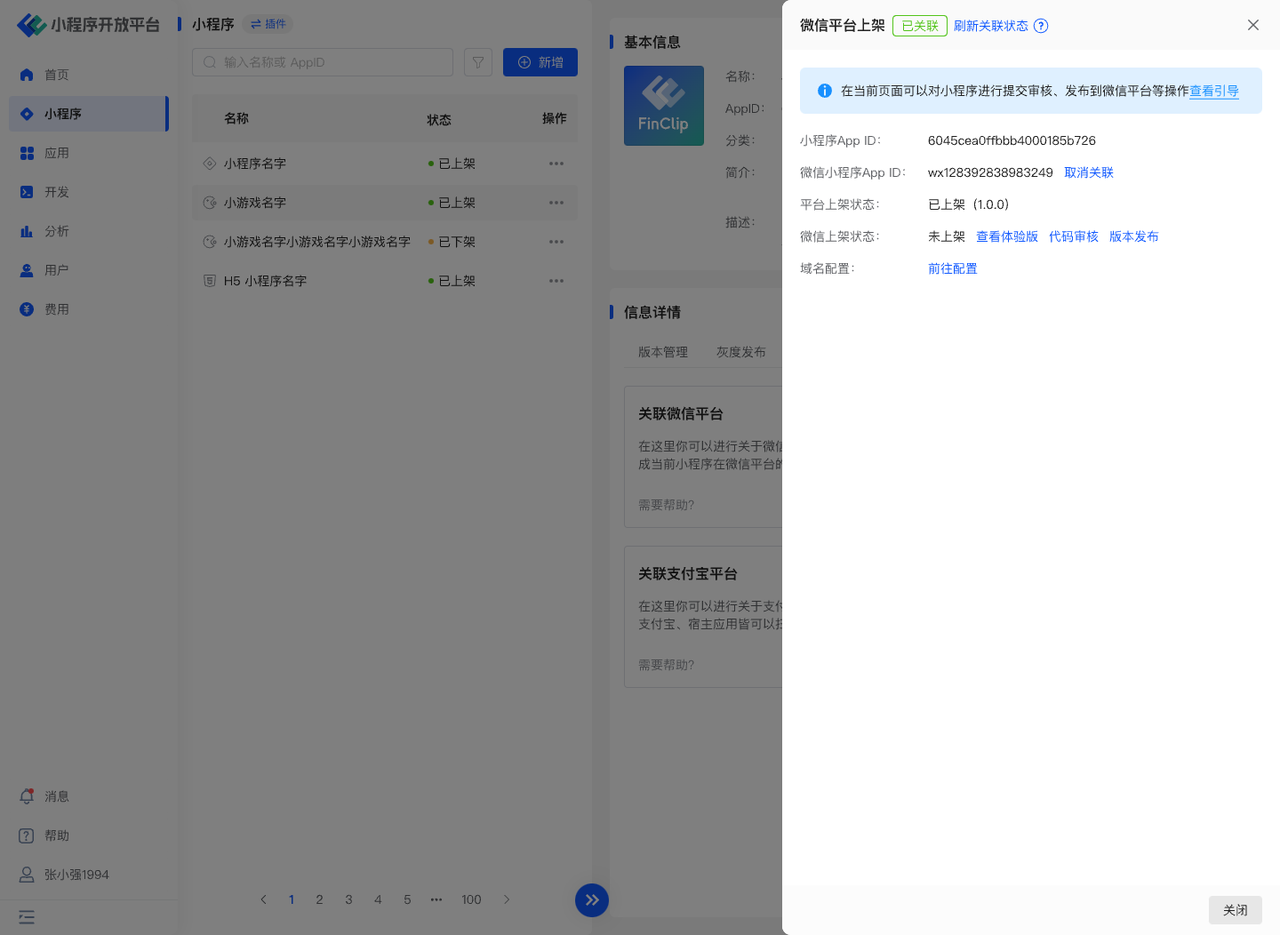Go to 开发 in the sidebar
The image size is (1280, 935).
(x=57, y=192)
